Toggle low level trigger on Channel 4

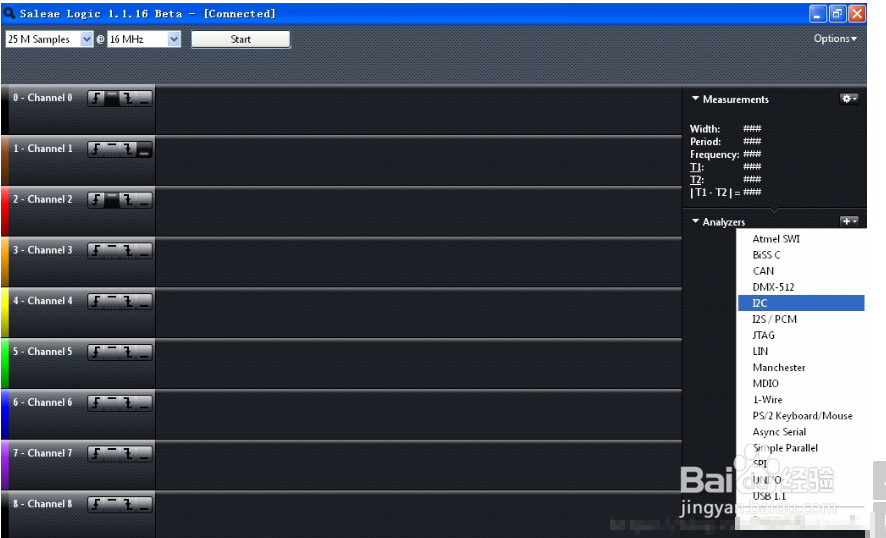(x=145, y=302)
